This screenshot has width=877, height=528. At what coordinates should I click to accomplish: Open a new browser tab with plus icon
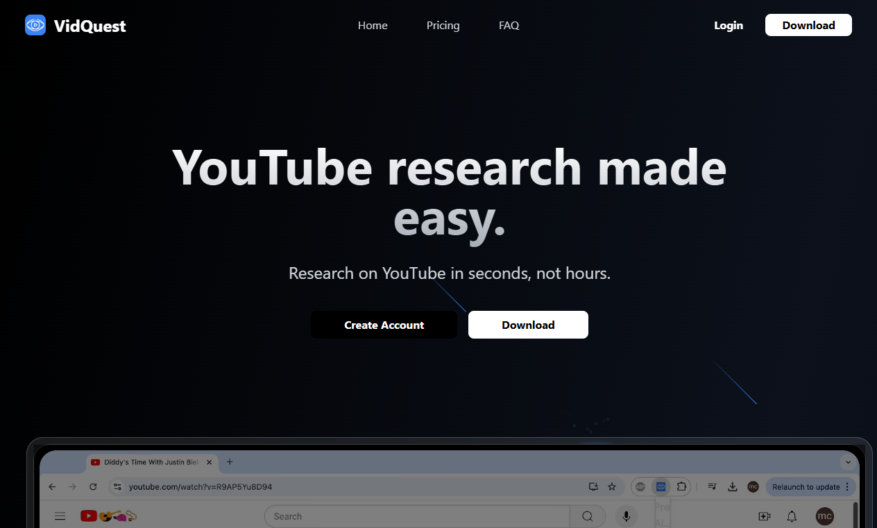point(229,461)
